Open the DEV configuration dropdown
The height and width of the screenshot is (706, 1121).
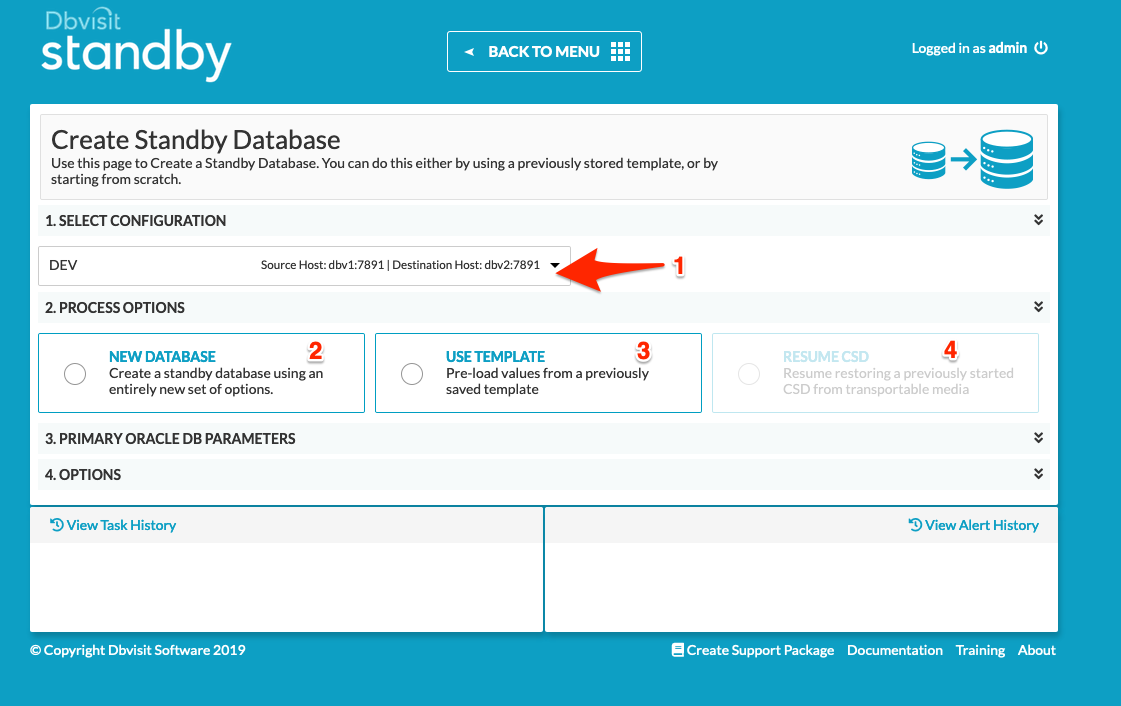coord(555,264)
